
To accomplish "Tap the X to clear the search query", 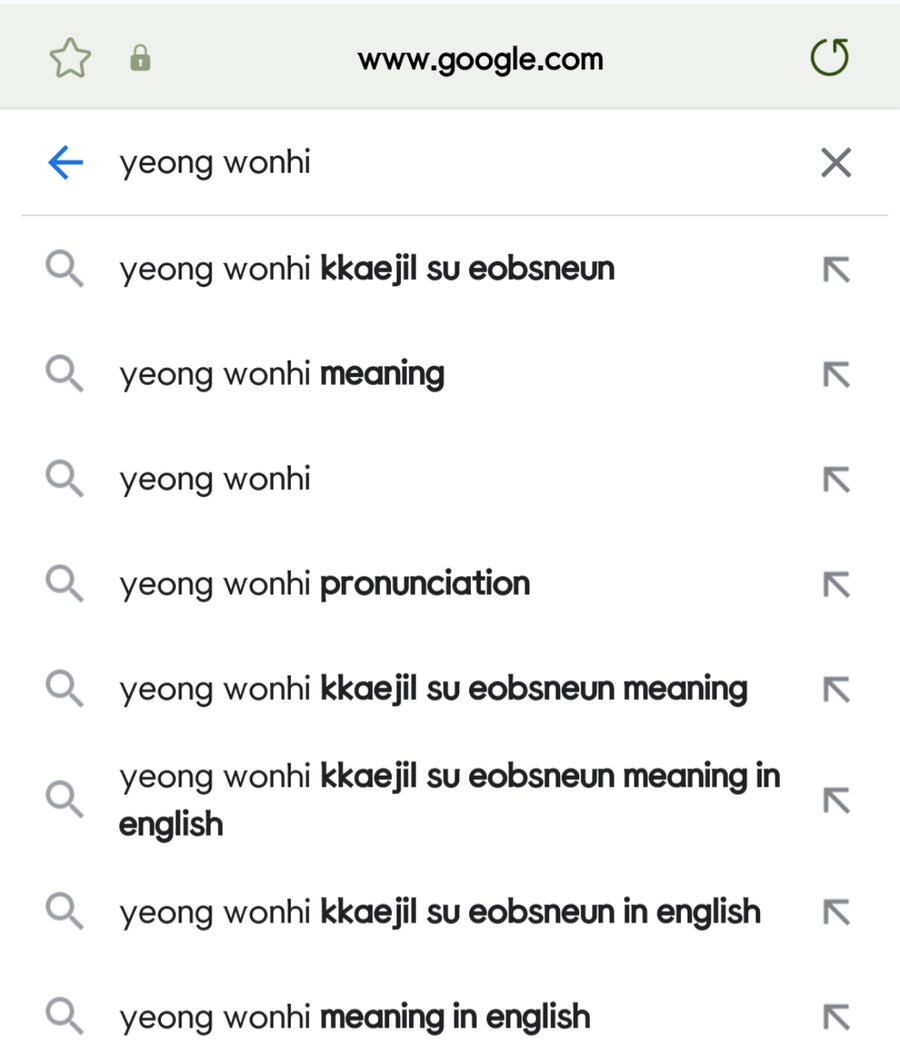I will pyautogui.click(x=836, y=162).
